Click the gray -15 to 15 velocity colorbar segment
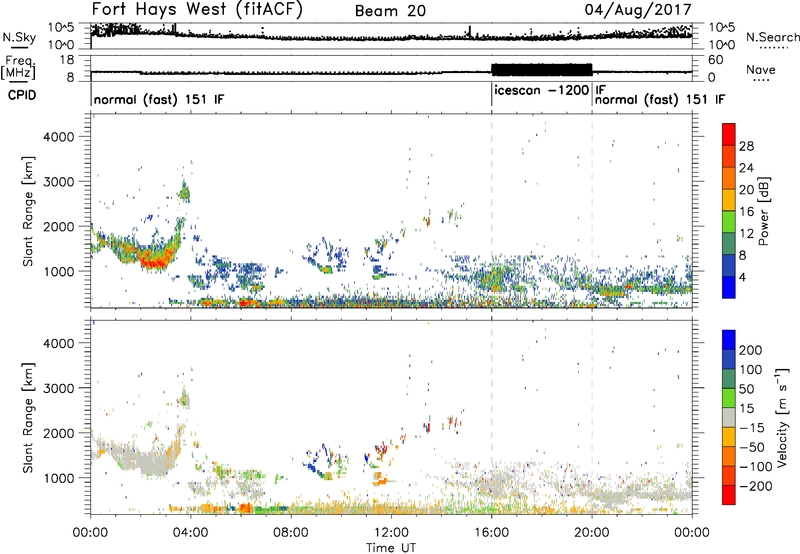 (x=729, y=418)
